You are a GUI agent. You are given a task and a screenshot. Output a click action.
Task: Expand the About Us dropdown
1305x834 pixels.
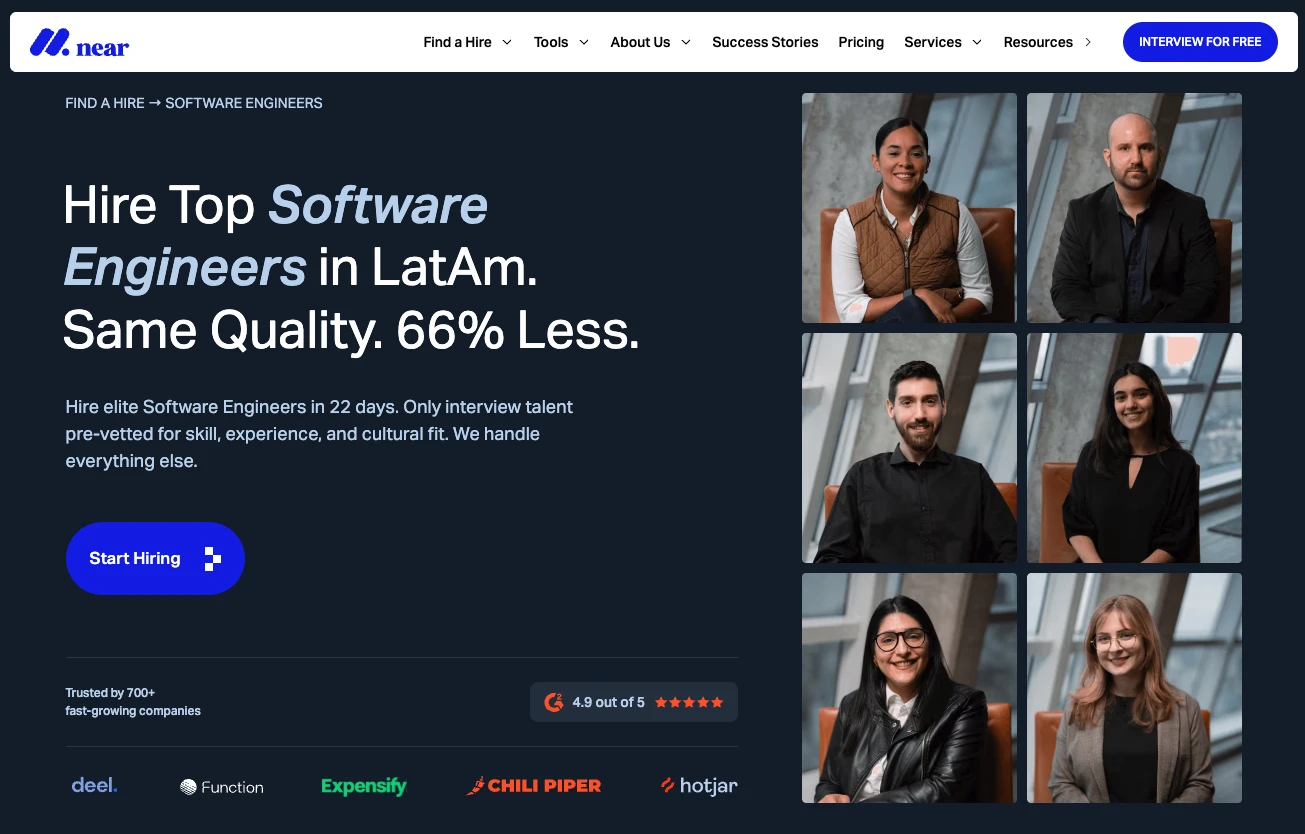pos(650,42)
